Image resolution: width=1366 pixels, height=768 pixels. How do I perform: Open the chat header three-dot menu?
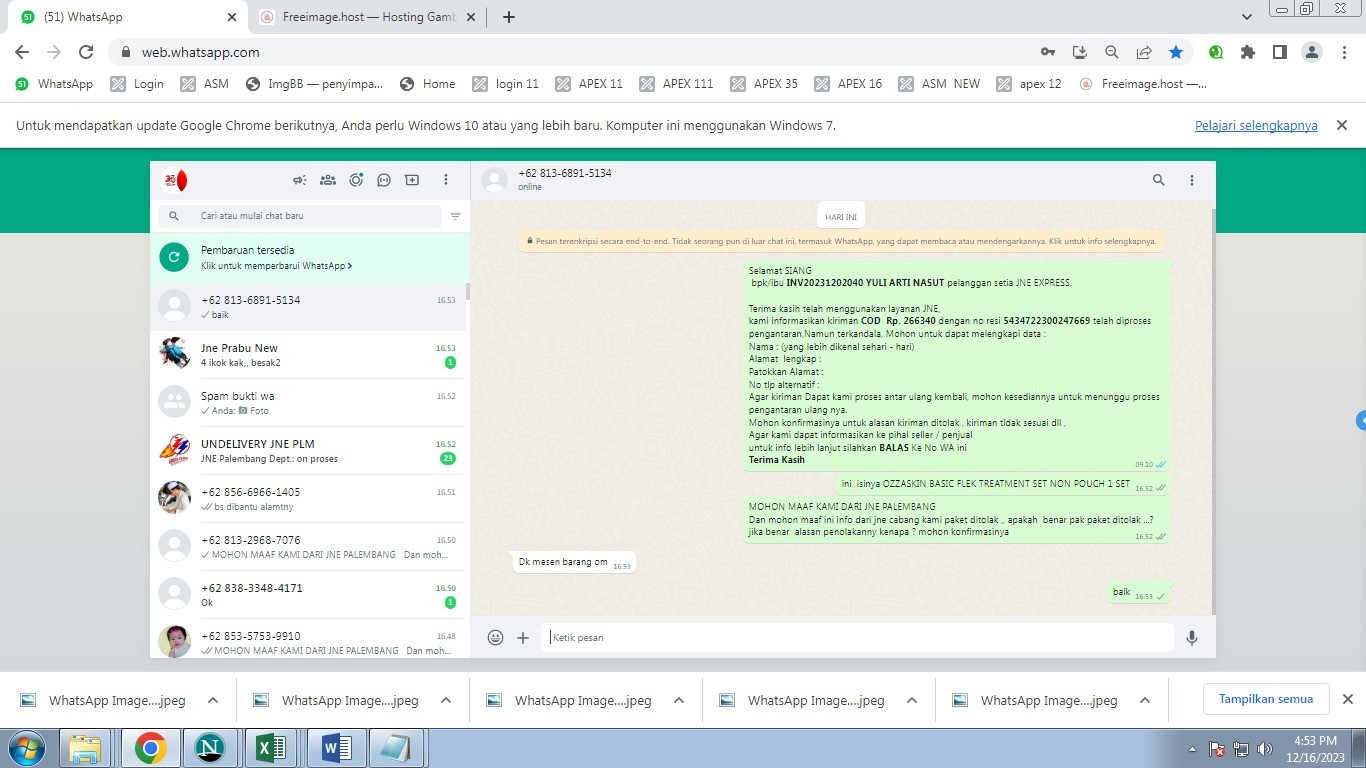(x=1192, y=180)
